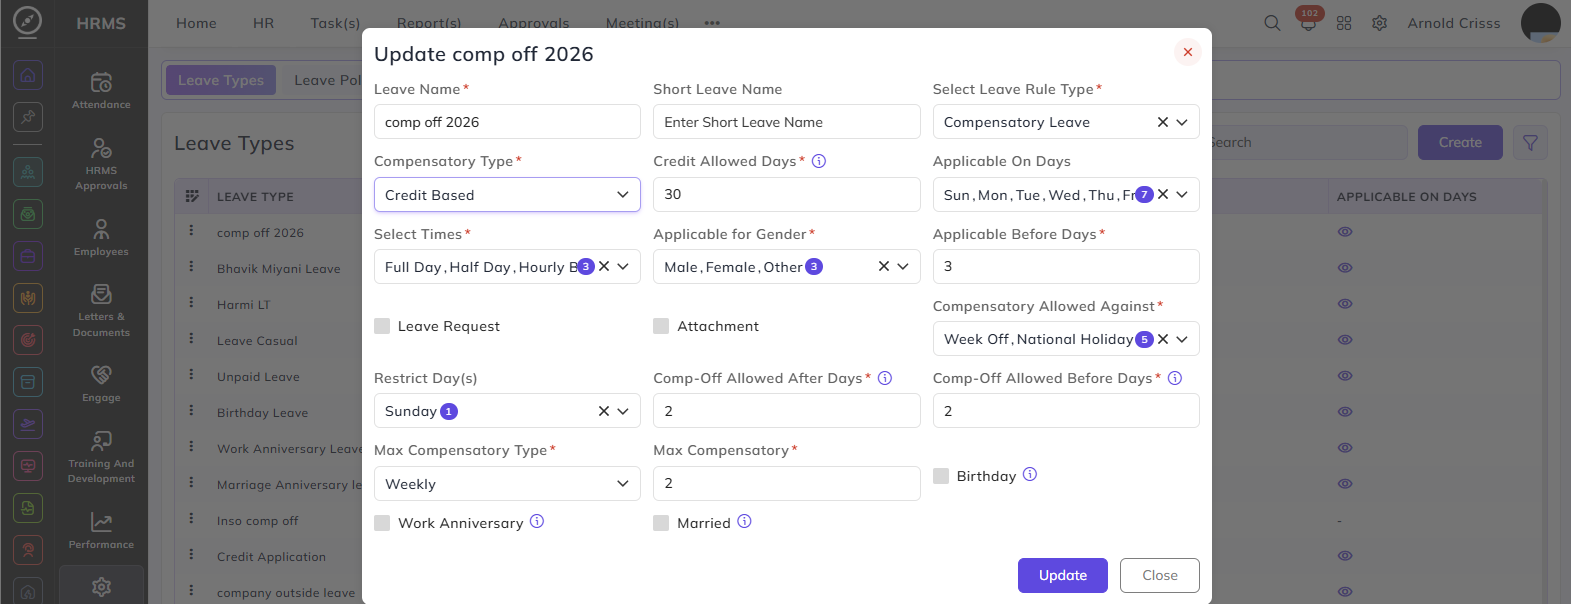Image resolution: width=1571 pixels, height=604 pixels.
Task: Toggle eye icon in Bhavik Miyani Leave row
Action: pyautogui.click(x=1345, y=268)
